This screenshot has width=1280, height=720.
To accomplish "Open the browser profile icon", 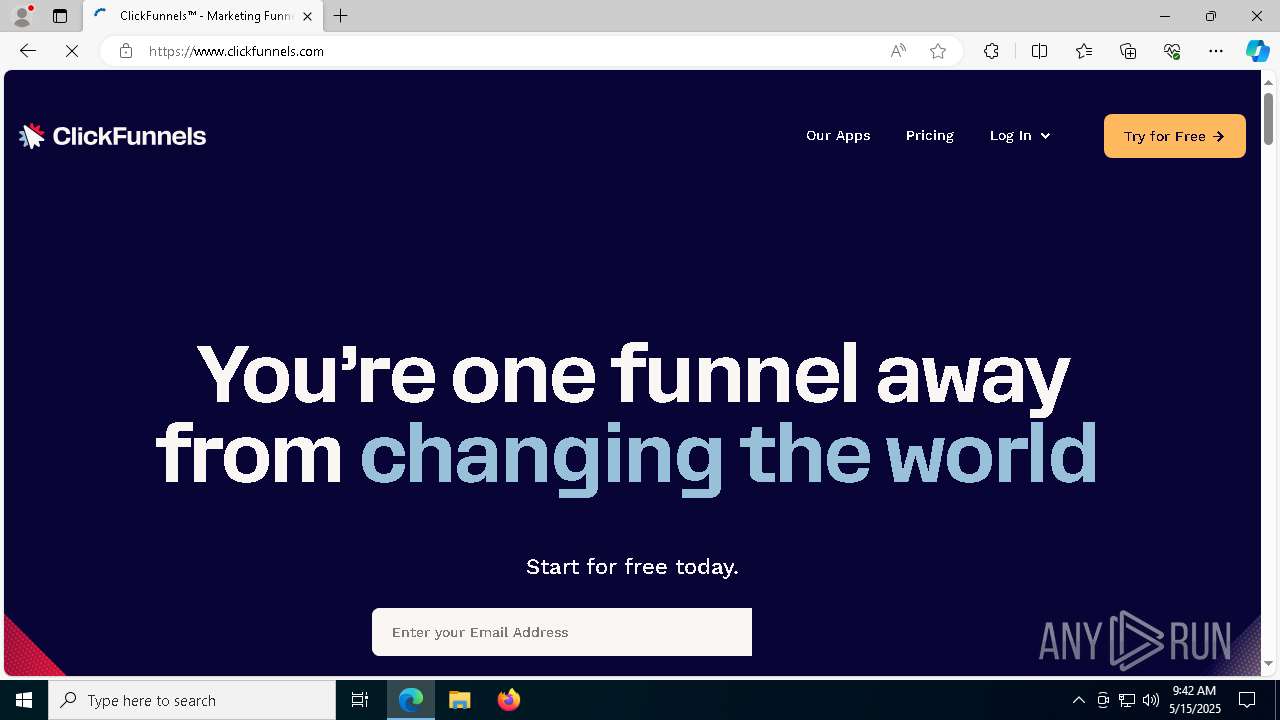I will click(x=22, y=16).
